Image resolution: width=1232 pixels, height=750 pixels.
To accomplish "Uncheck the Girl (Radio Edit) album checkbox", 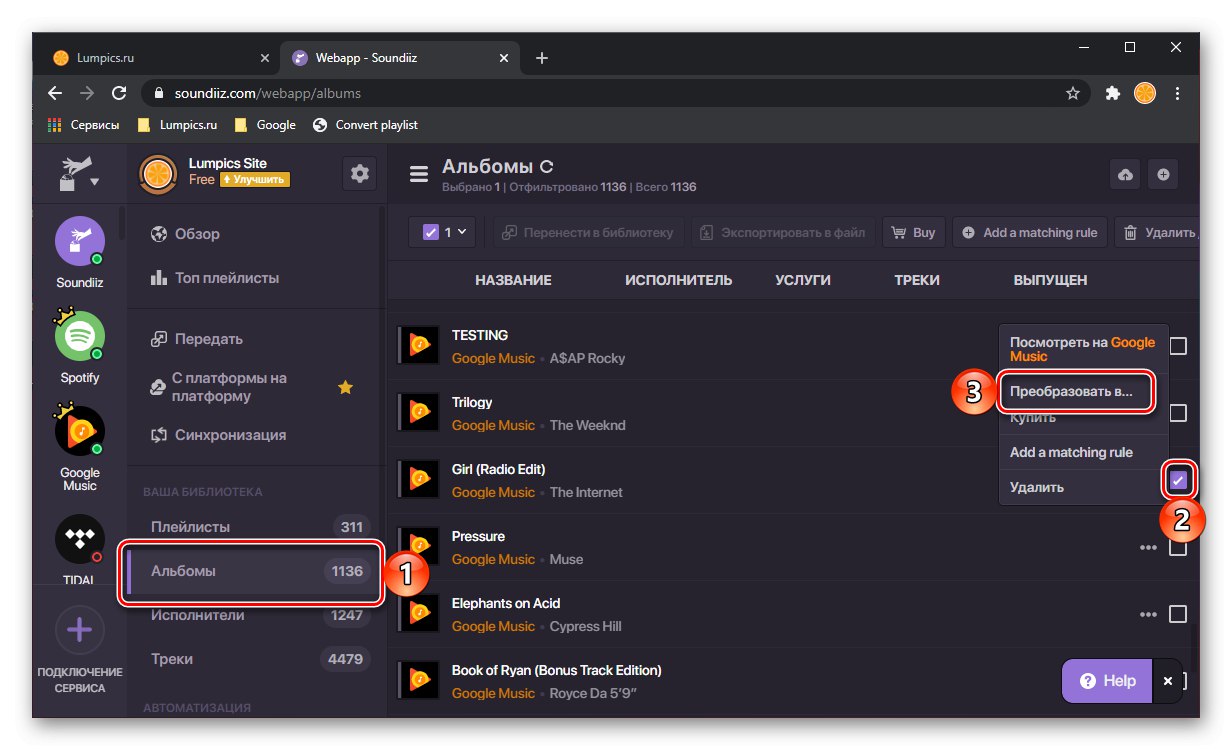I will coord(1178,480).
